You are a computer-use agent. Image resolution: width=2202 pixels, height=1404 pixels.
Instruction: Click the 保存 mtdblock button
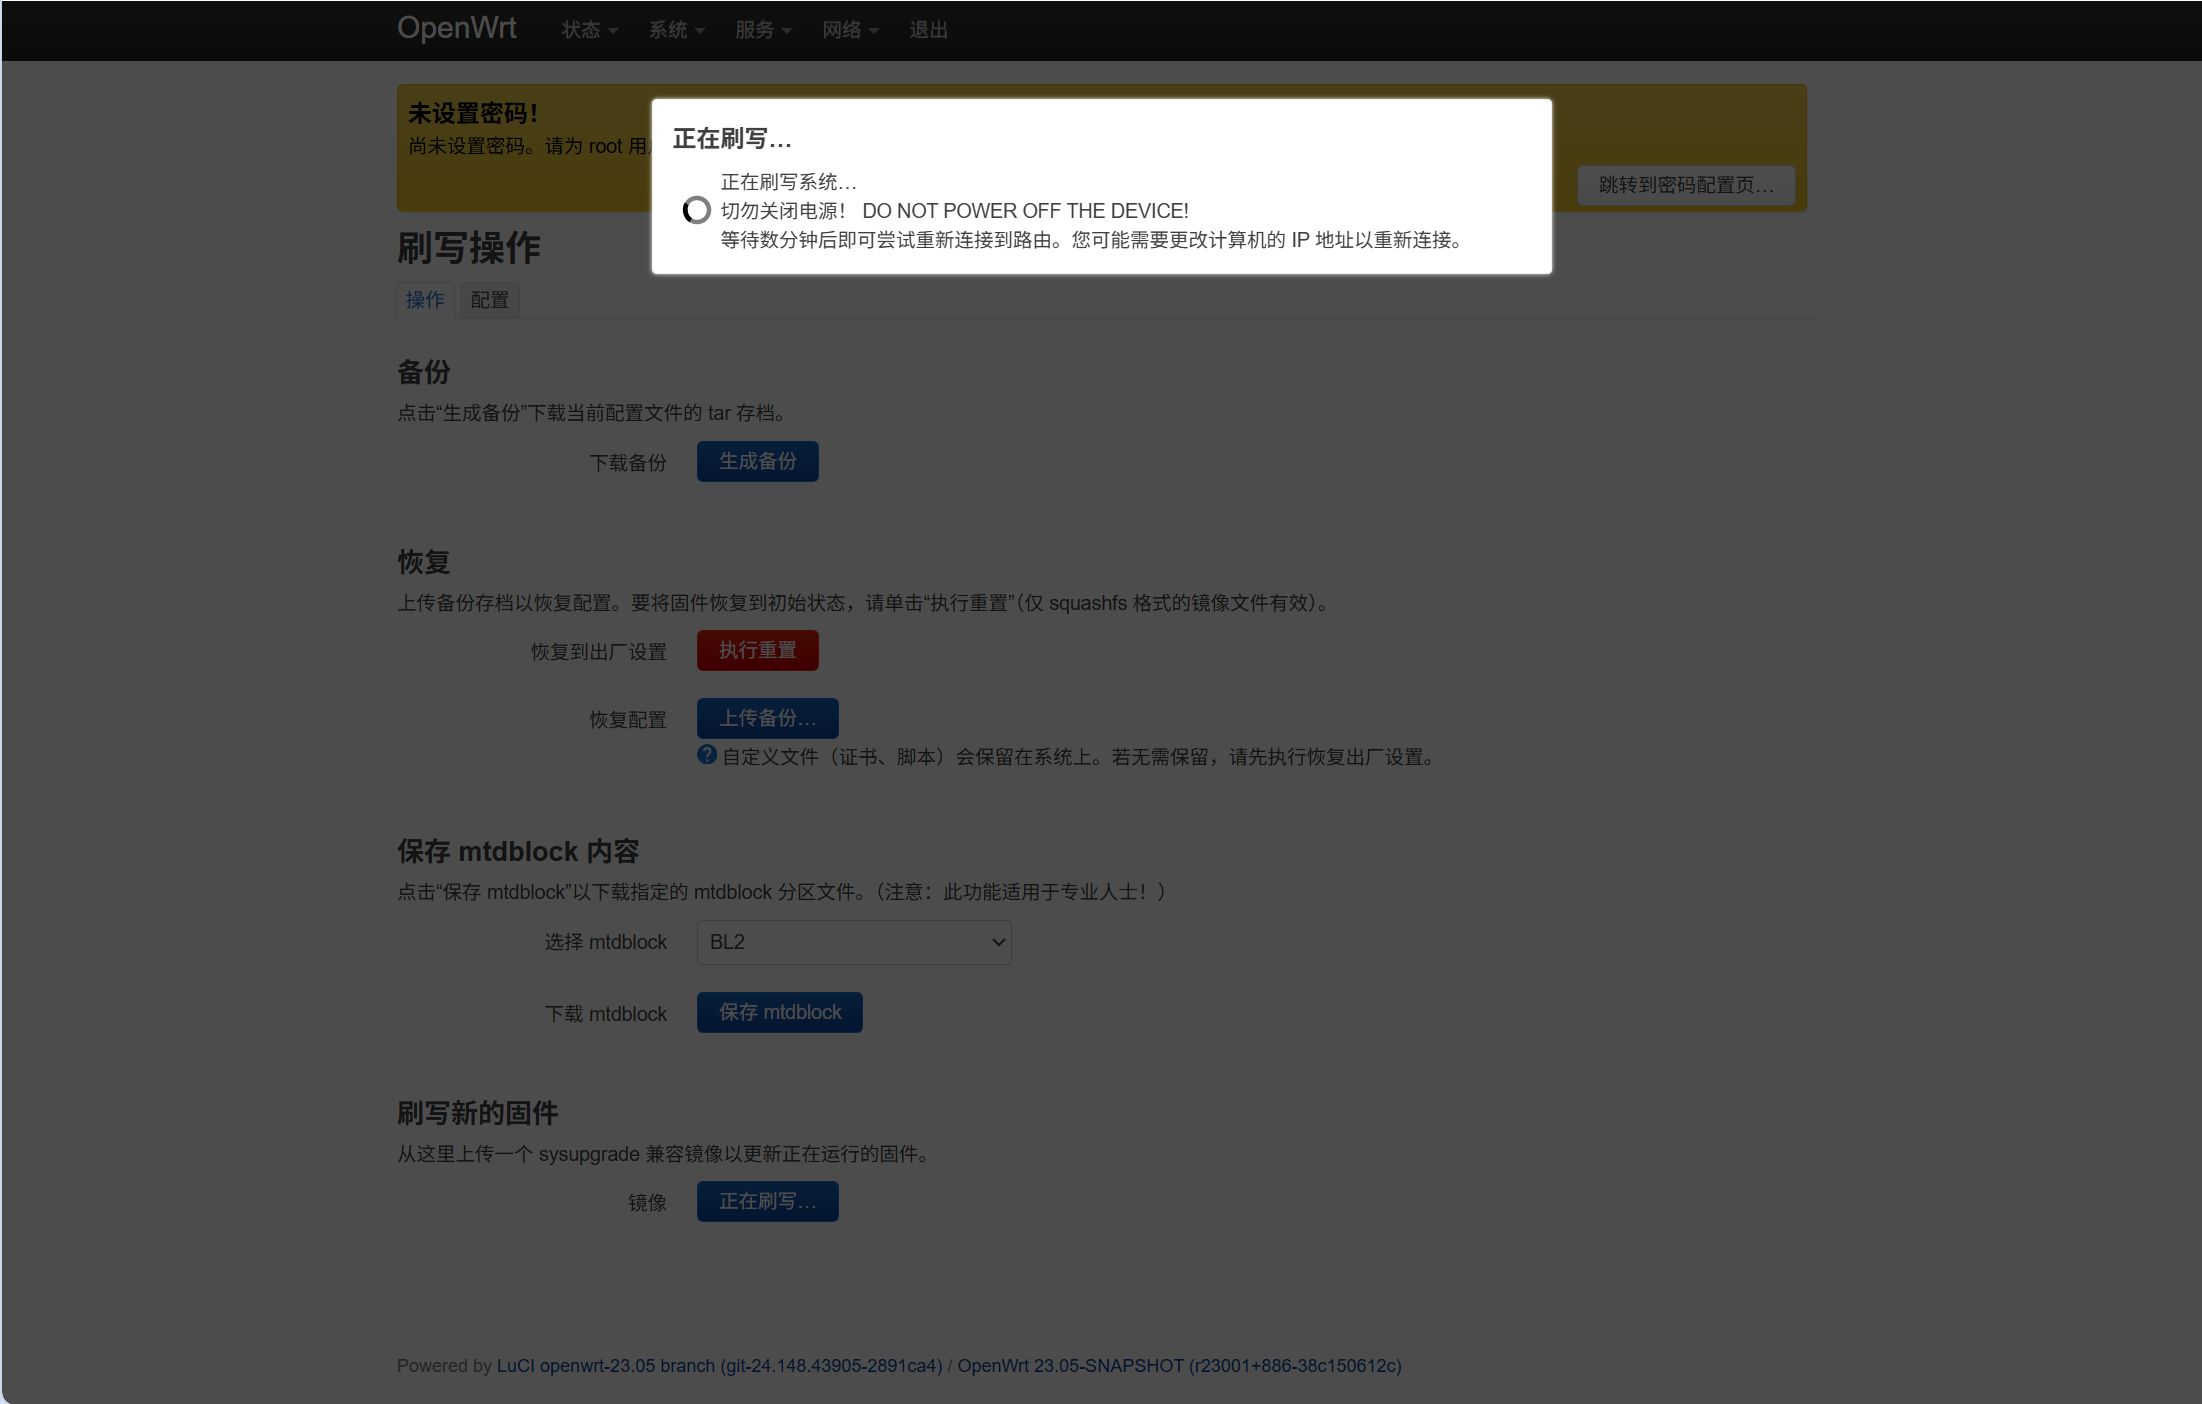click(x=780, y=1012)
